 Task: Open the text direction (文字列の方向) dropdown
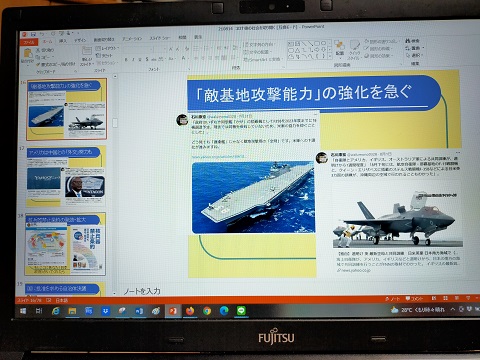(x=259, y=44)
